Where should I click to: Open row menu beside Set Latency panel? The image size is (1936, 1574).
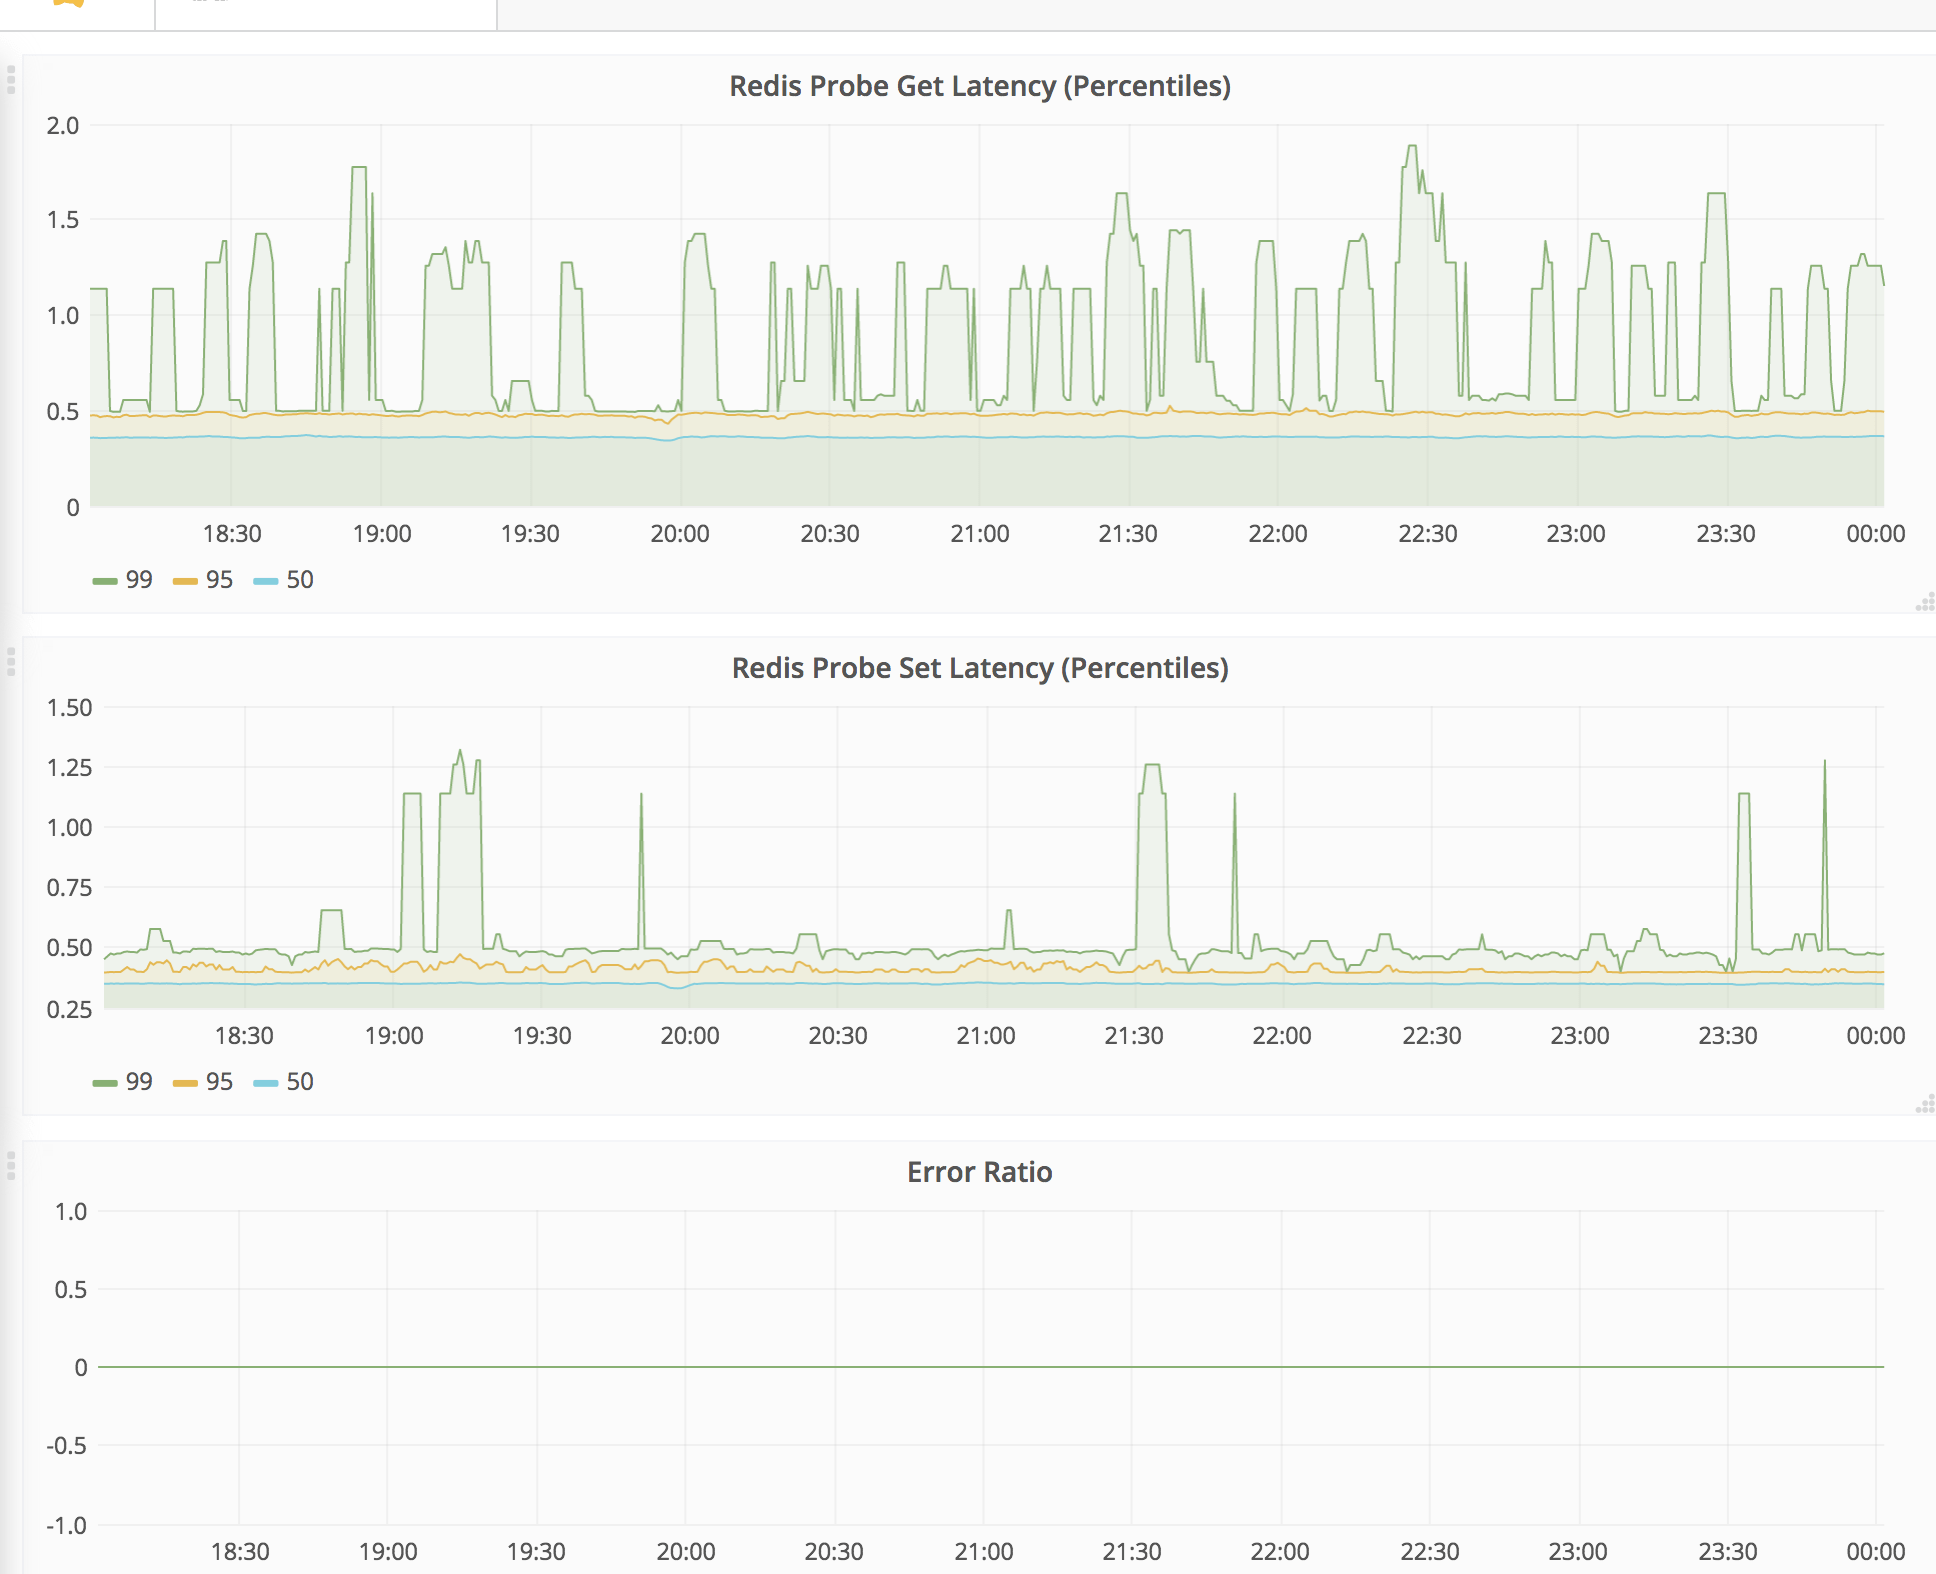pyautogui.click(x=11, y=661)
